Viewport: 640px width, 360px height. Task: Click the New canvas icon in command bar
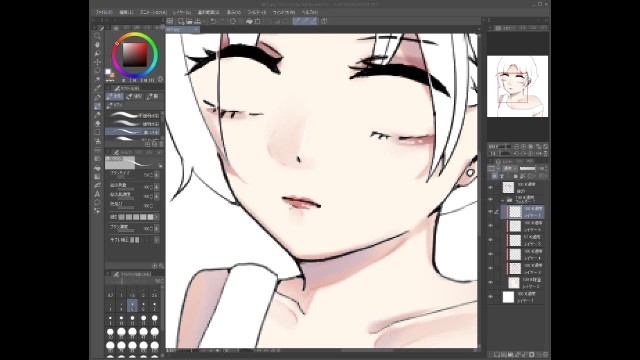pos(180,21)
